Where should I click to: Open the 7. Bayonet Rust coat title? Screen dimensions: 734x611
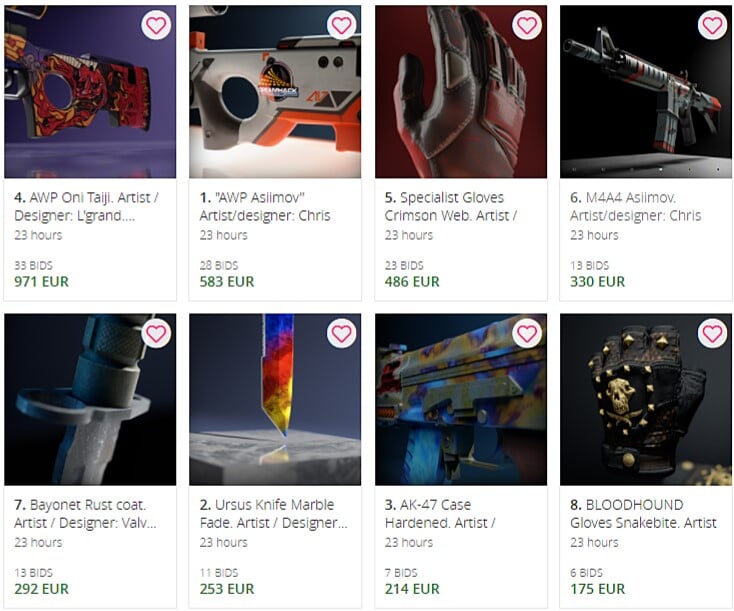tap(85, 514)
